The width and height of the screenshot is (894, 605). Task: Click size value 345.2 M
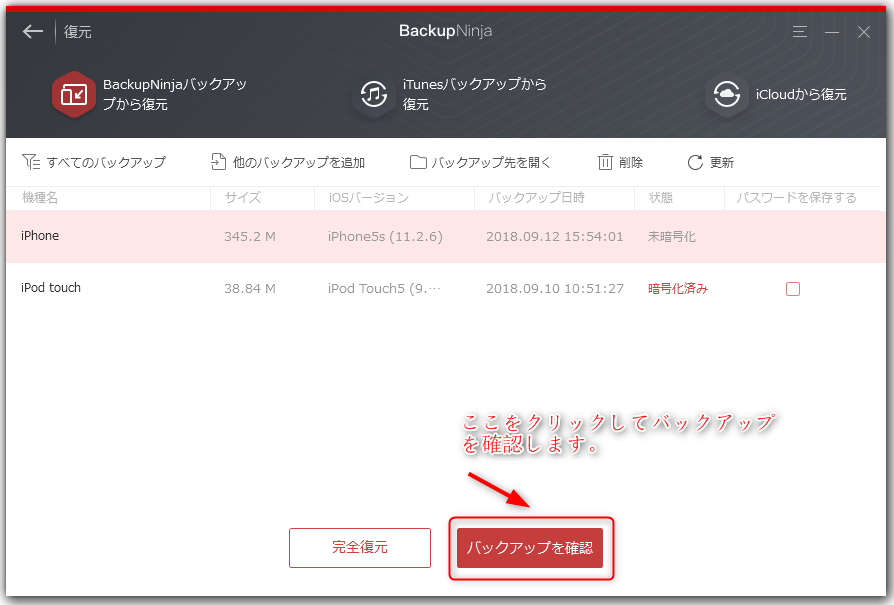coord(250,236)
